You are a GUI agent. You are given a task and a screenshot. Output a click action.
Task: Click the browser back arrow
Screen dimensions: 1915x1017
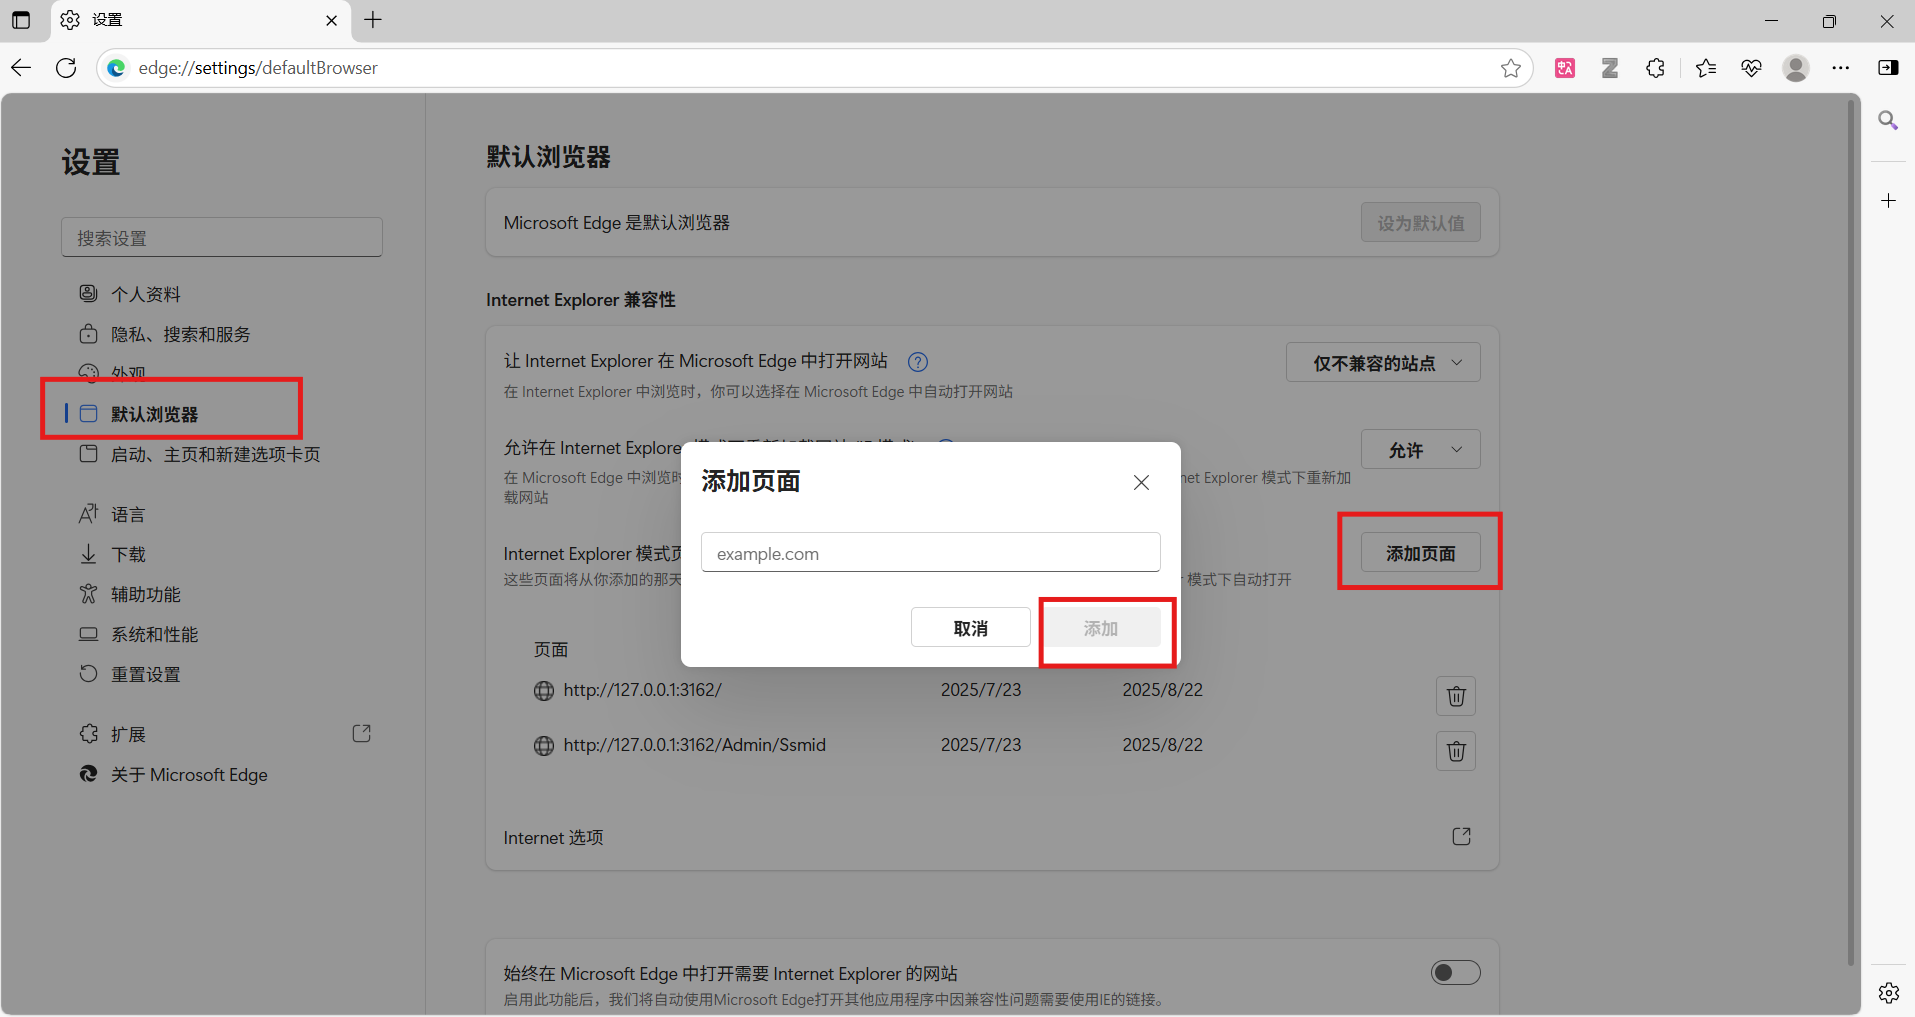click(x=21, y=68)
